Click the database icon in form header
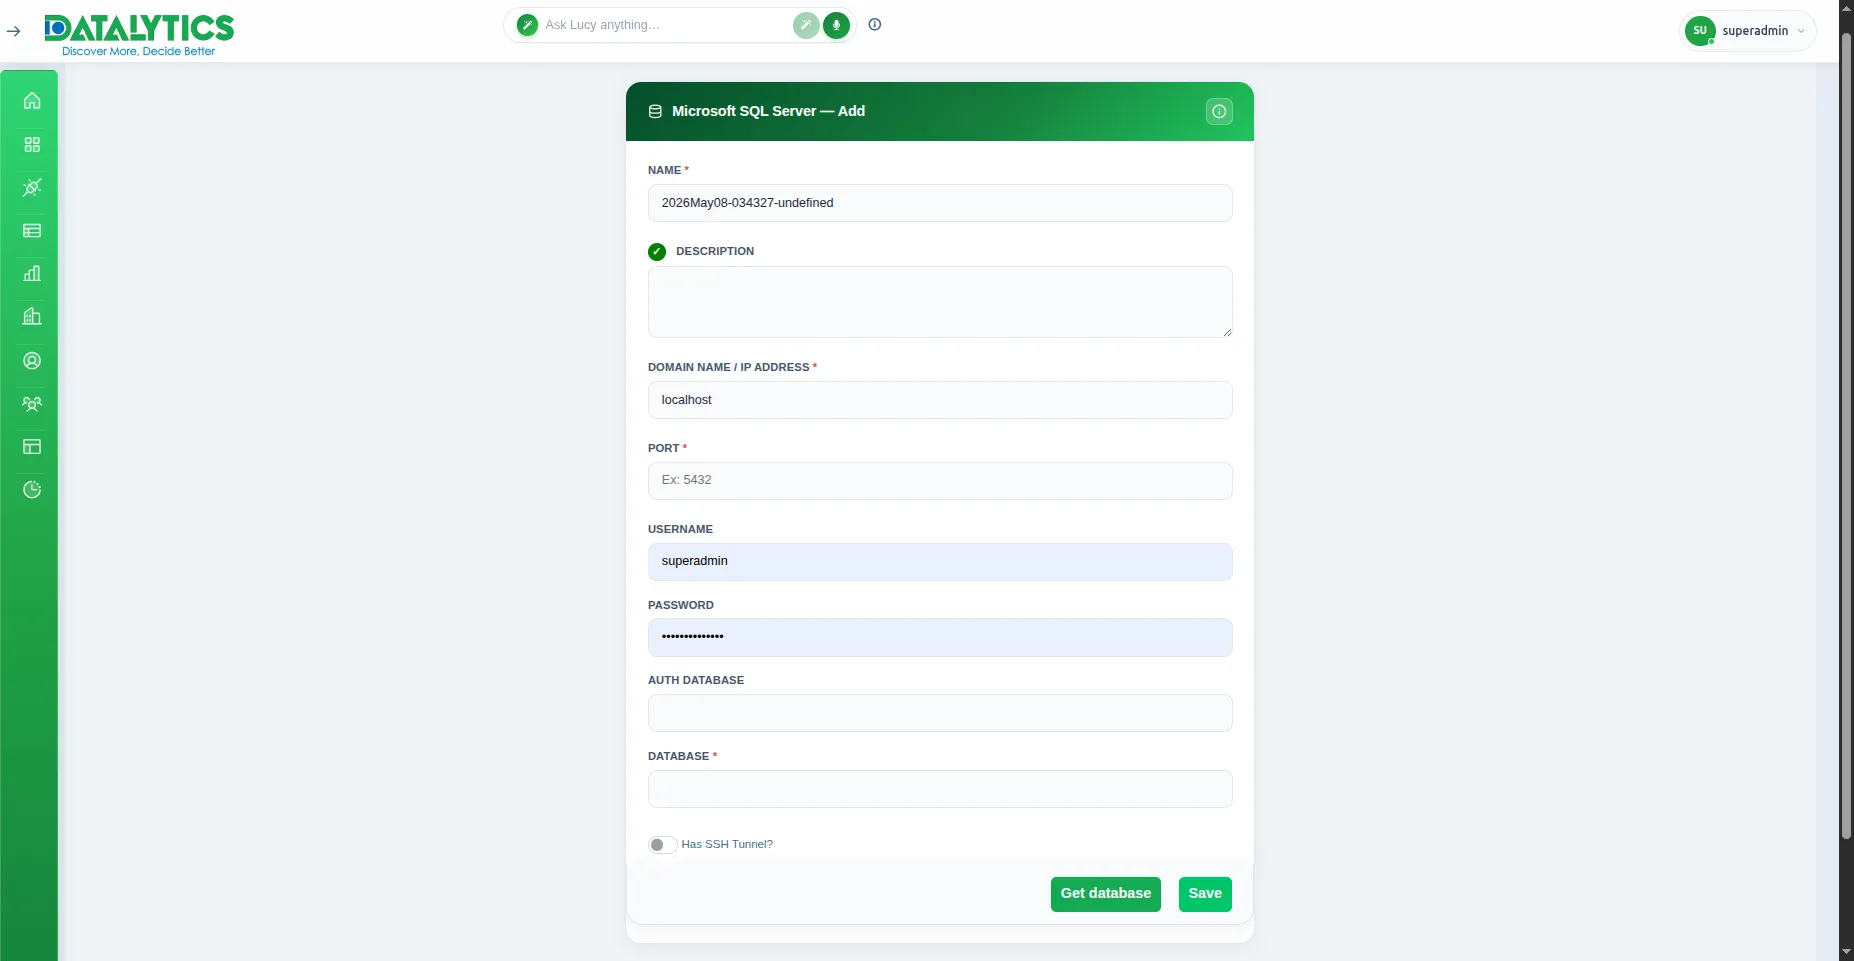This screenshot has width=1854, height=961. tap(655, 112)
